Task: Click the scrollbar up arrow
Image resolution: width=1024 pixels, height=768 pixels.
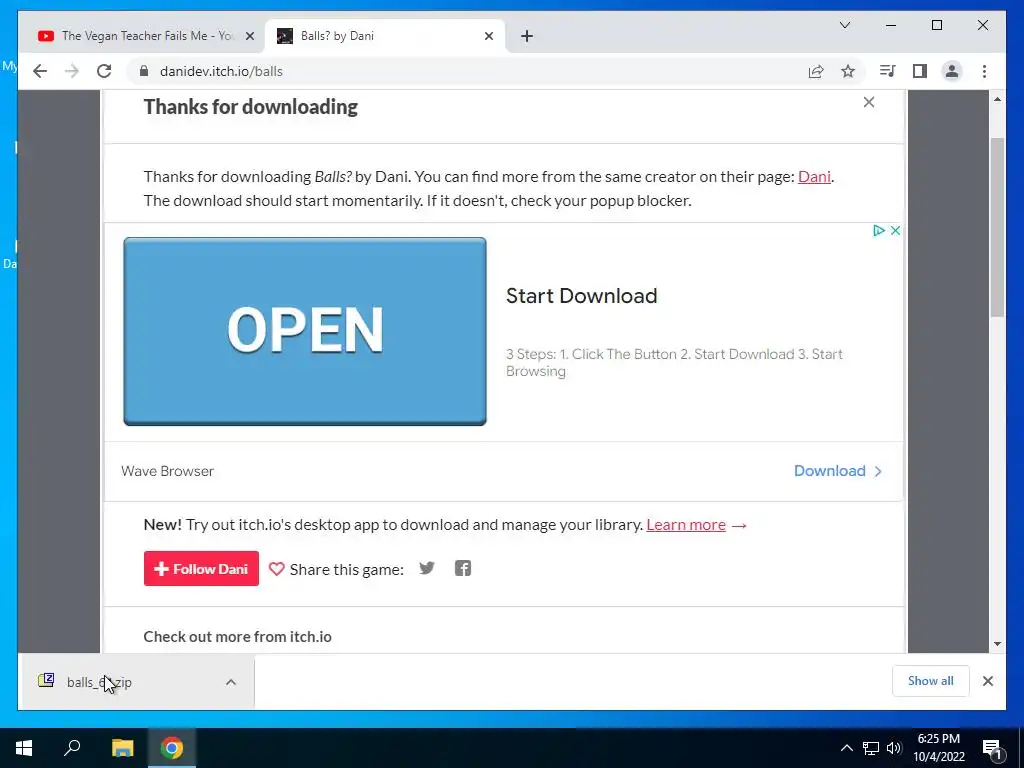Action: pos(997,99)
